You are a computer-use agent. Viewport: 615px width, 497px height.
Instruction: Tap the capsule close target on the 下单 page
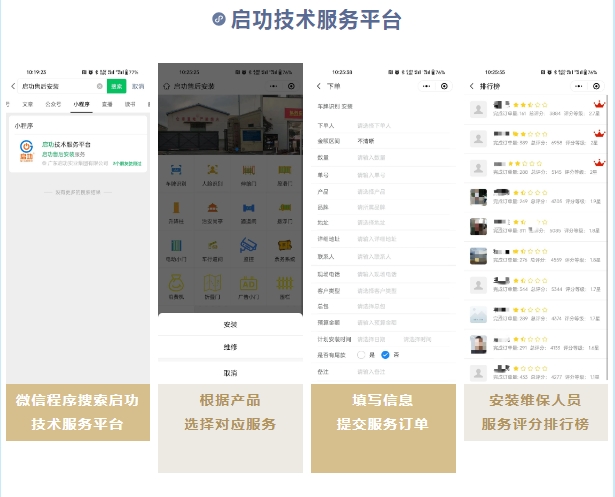click(444, 86)
